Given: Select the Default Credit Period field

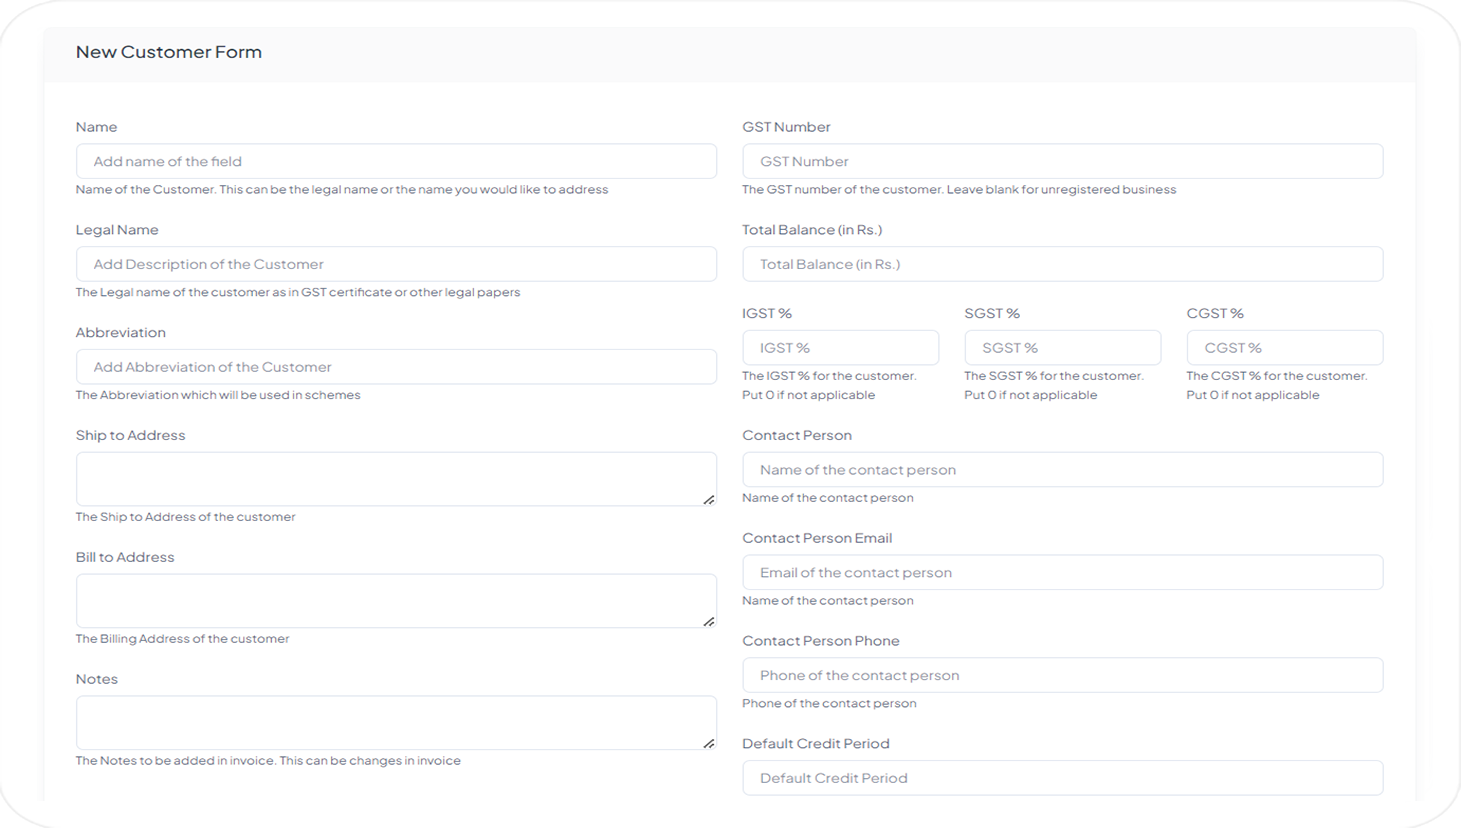Looking at the screenshot, I should coord(1062,778).
